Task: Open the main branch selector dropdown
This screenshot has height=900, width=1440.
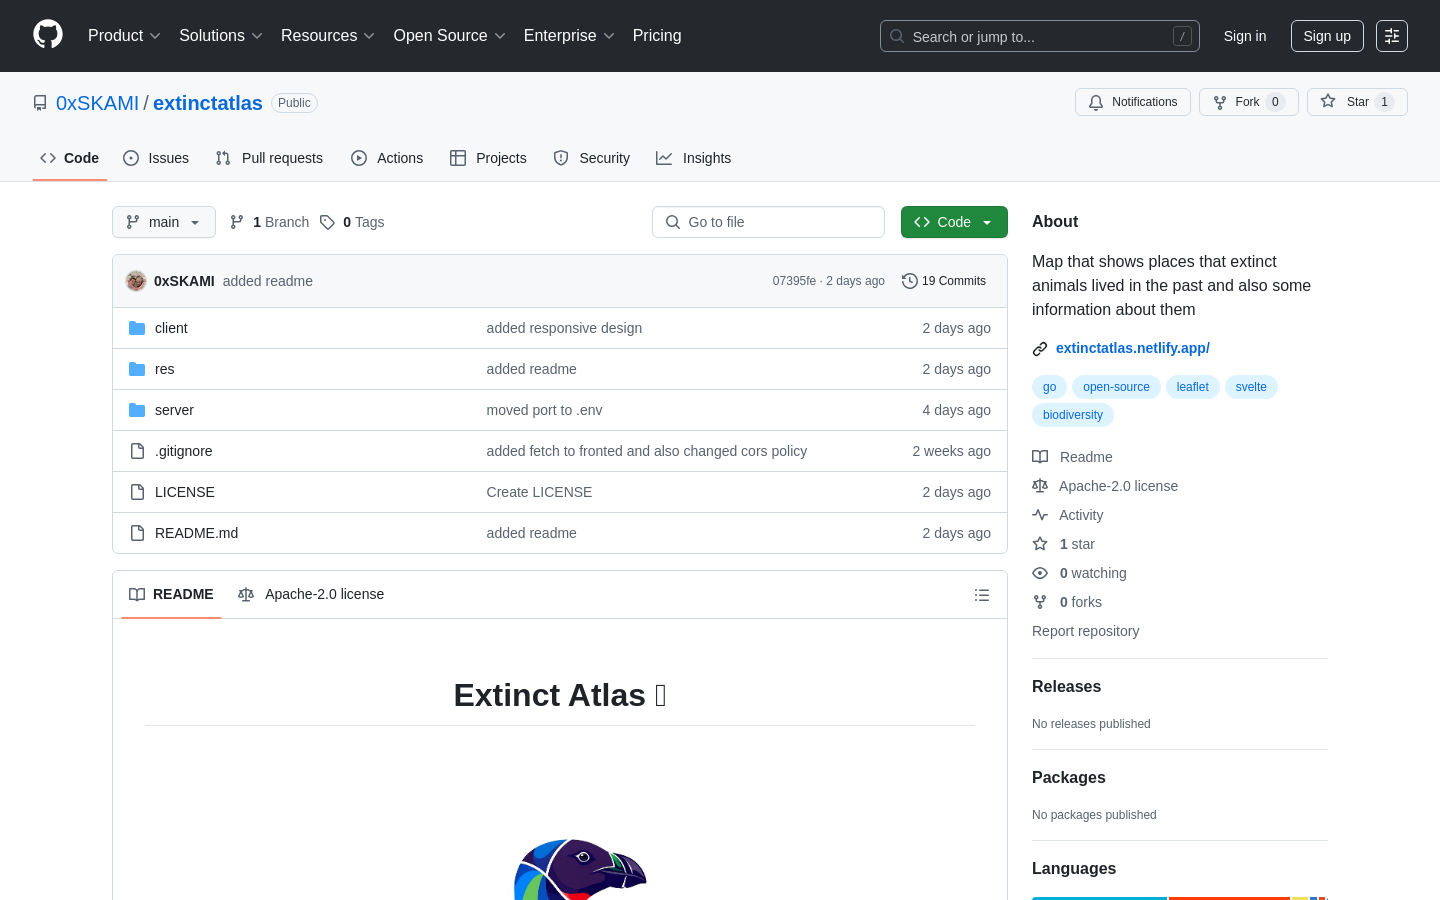Action: [x=164, y=222]
